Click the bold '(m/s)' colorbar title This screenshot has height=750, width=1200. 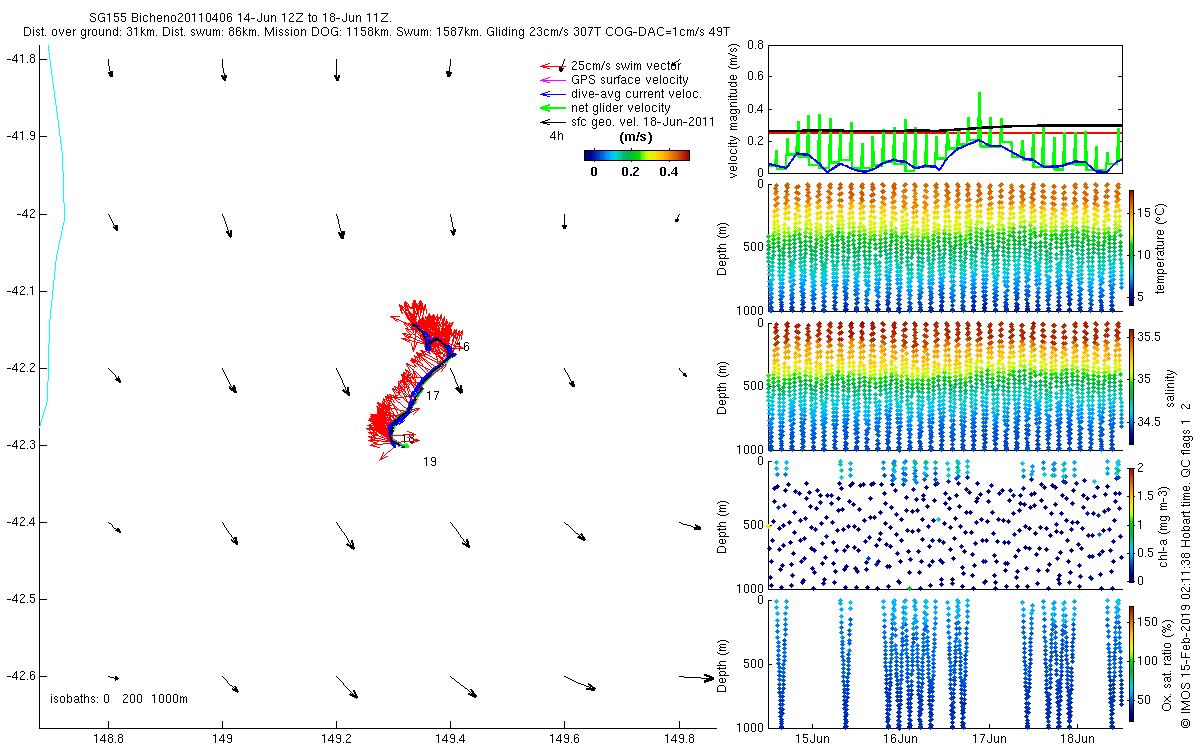[637, 136]
